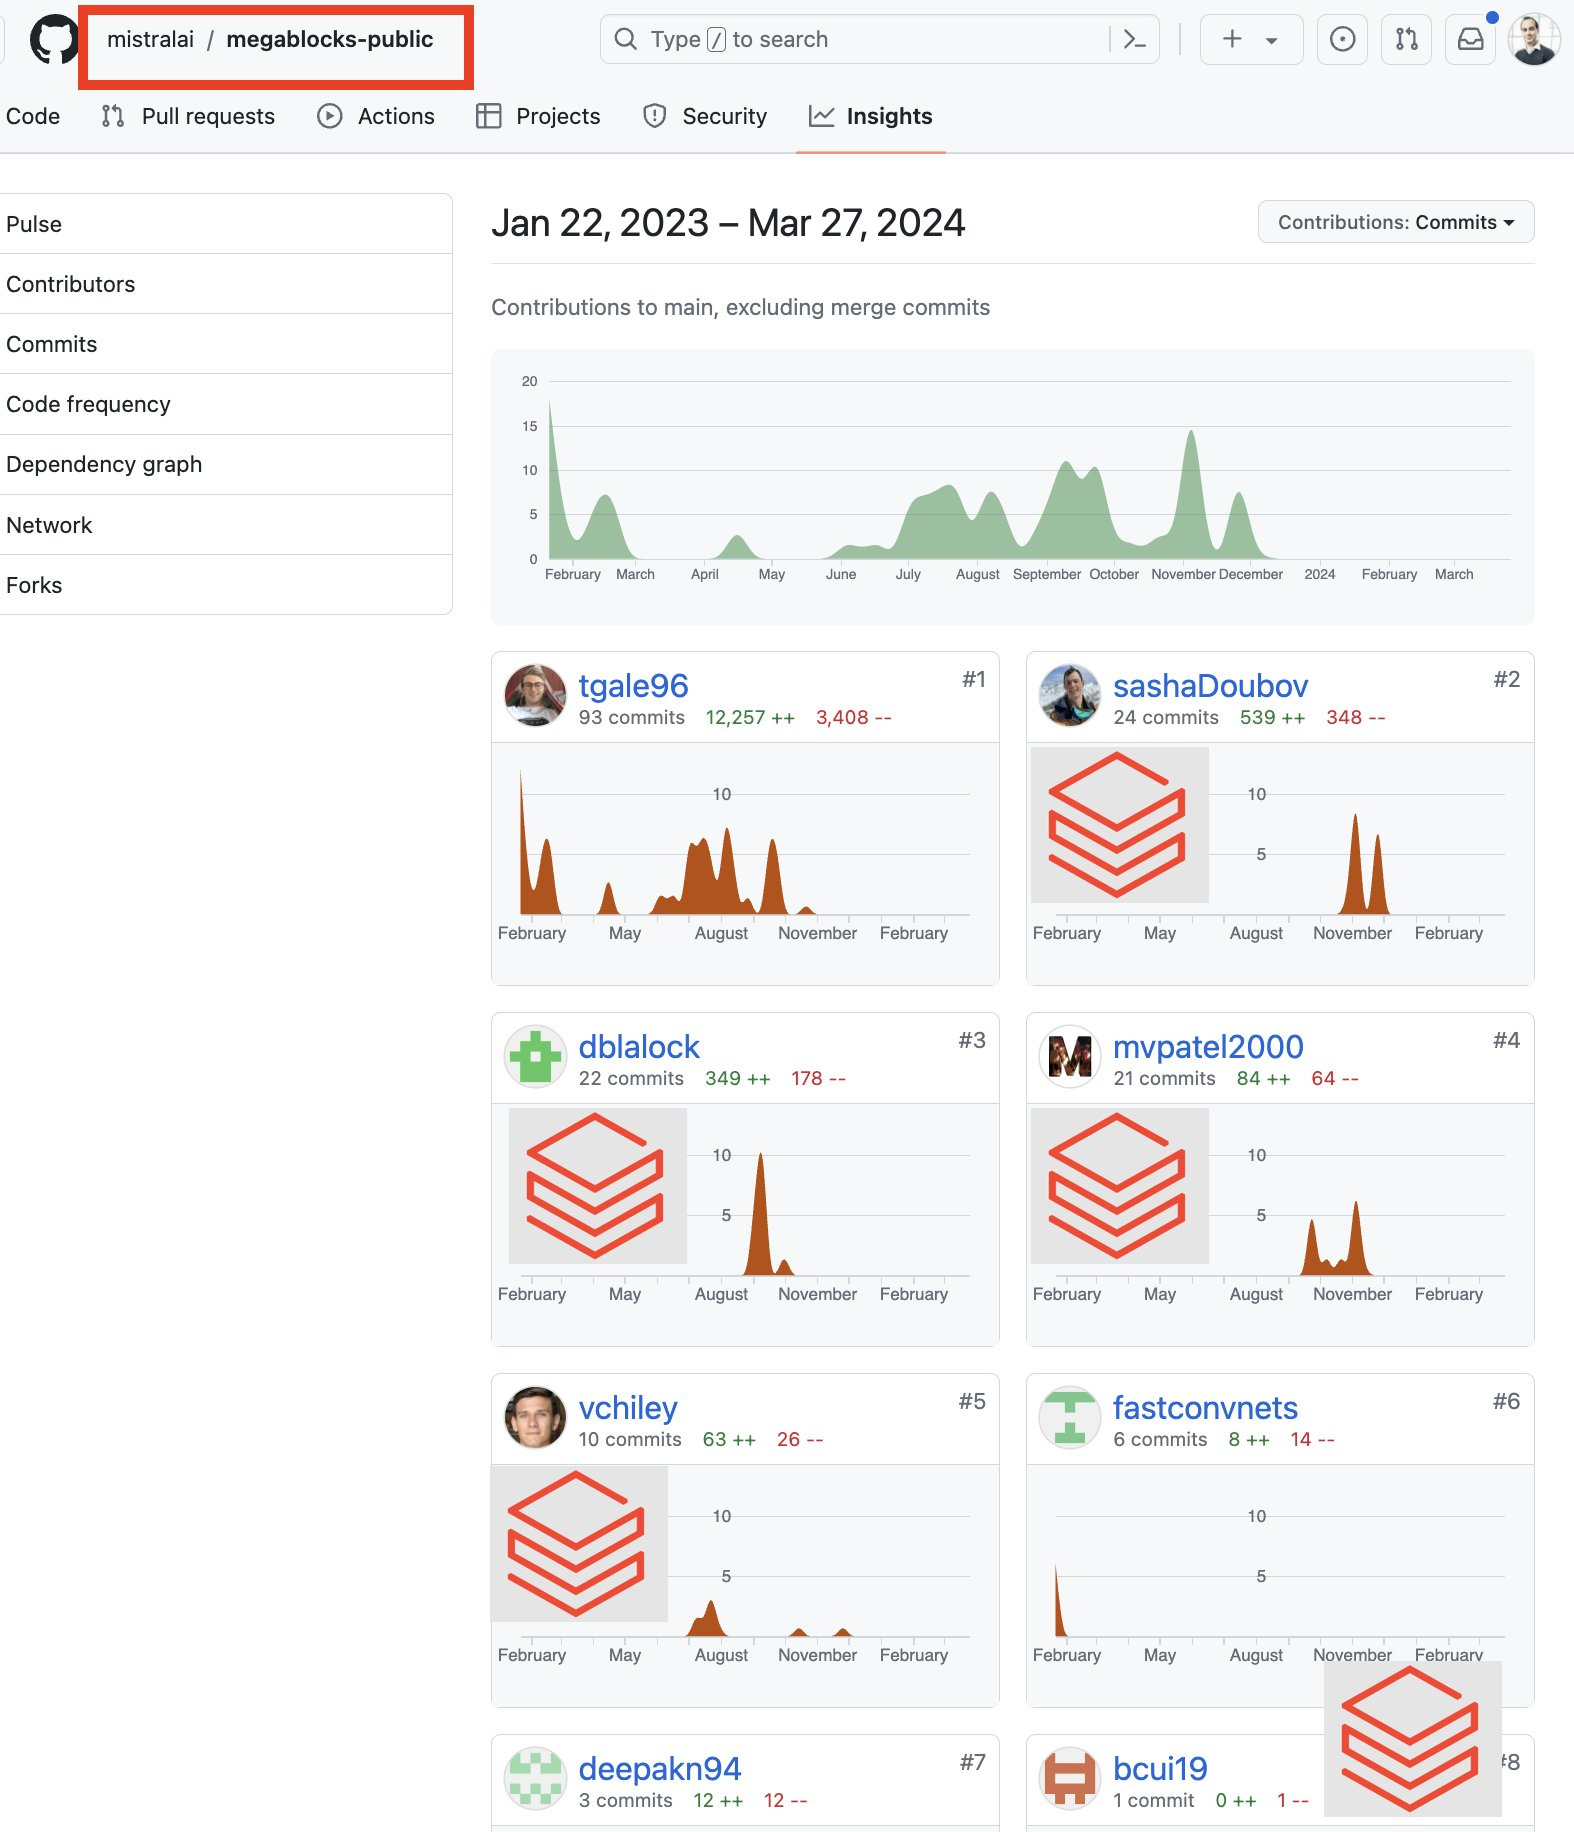Click tgale96's commit activity chart
The width and height of the screenshot is (1574, 1832).
745,863
